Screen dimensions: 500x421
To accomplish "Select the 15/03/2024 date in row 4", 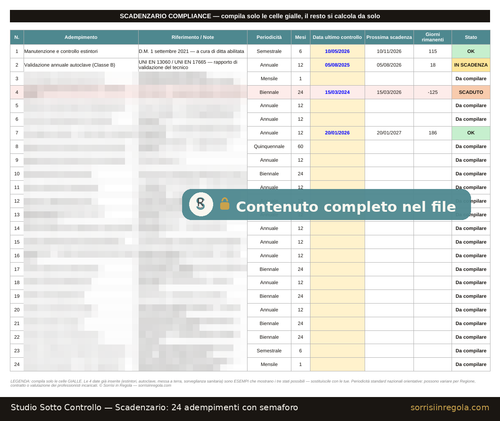I will [337, 92].
